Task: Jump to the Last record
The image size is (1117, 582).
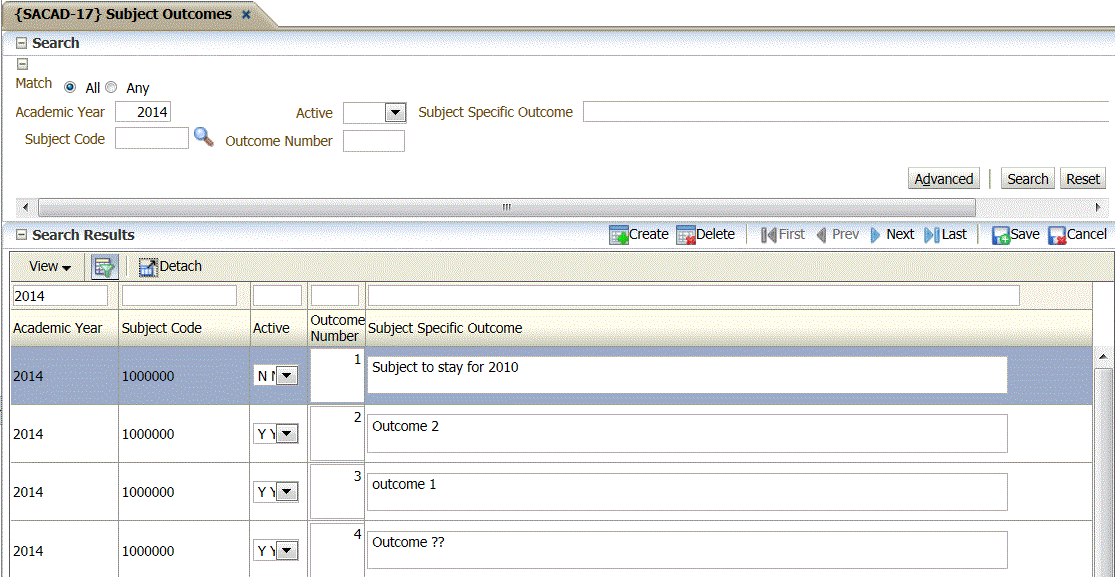Action: (946, 234)
